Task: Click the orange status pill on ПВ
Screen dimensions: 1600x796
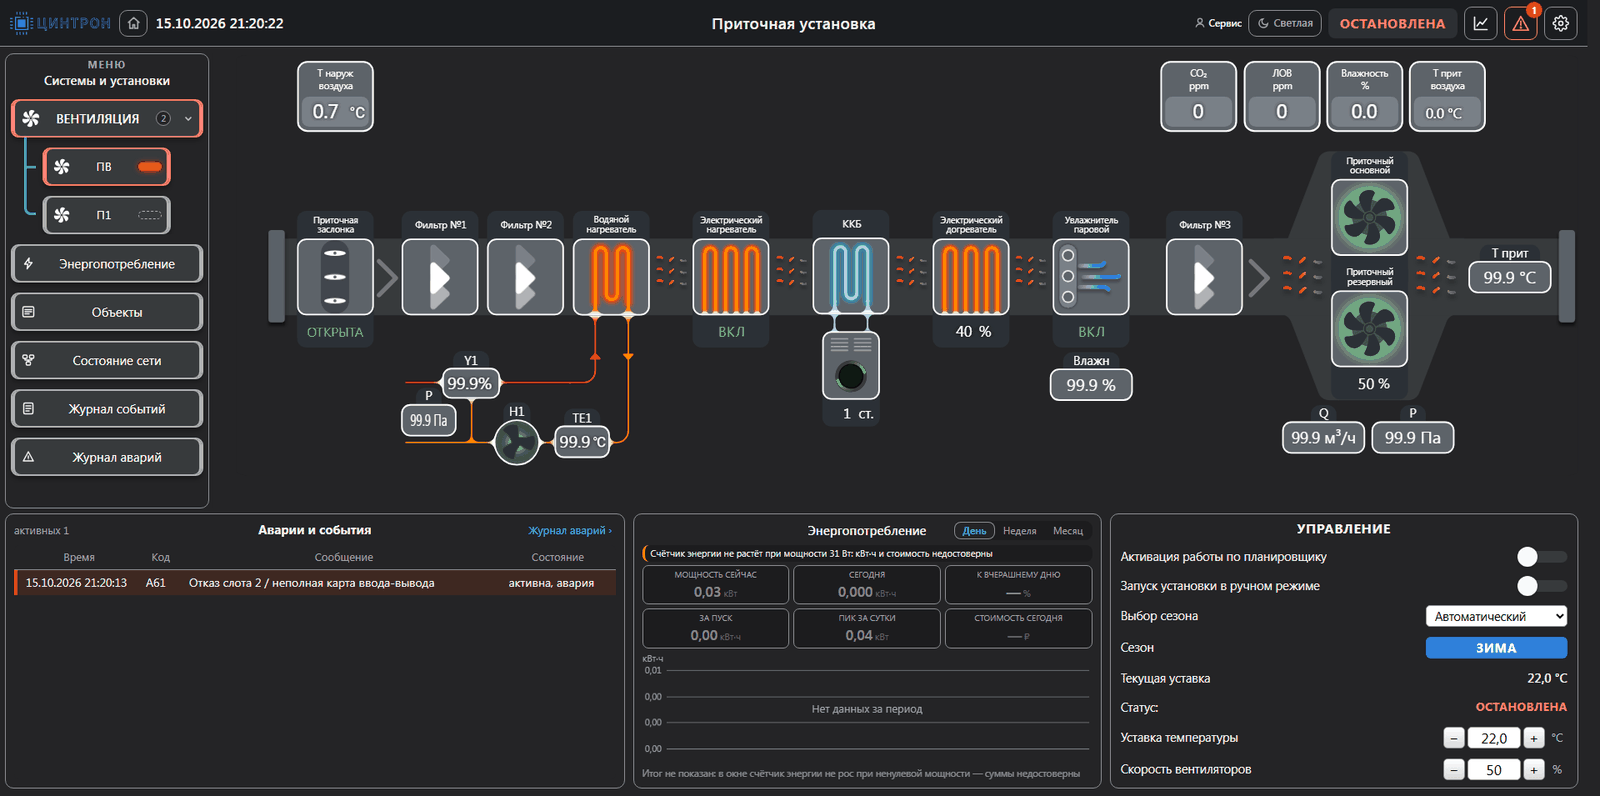Action: 150,167
